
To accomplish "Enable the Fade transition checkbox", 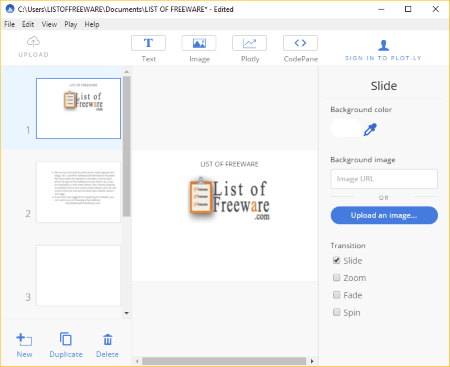I will click(336, 295).
